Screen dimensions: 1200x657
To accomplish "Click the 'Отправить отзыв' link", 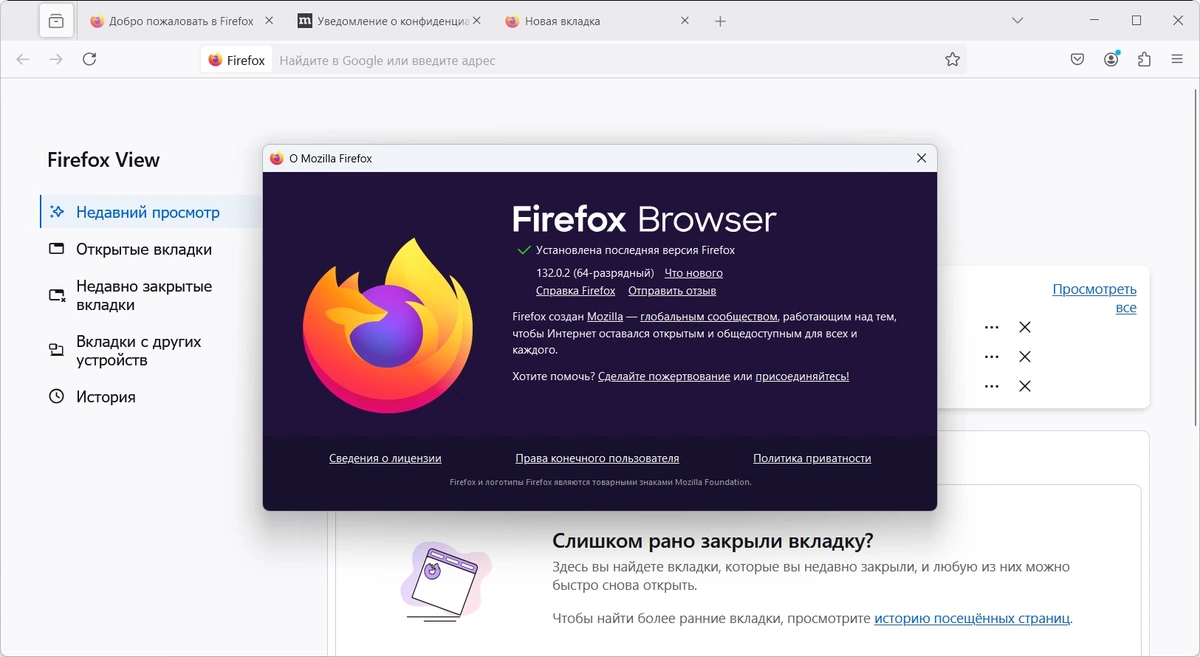I will [672, 291].
